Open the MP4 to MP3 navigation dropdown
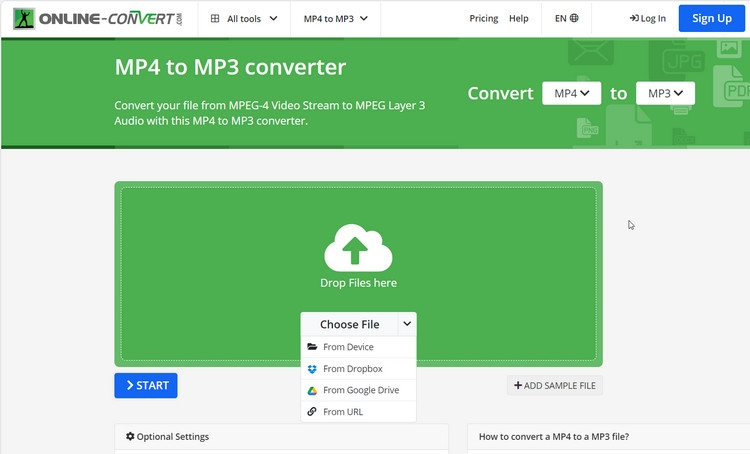This screenshot has width=750, height=454. (x=335, y=19)
